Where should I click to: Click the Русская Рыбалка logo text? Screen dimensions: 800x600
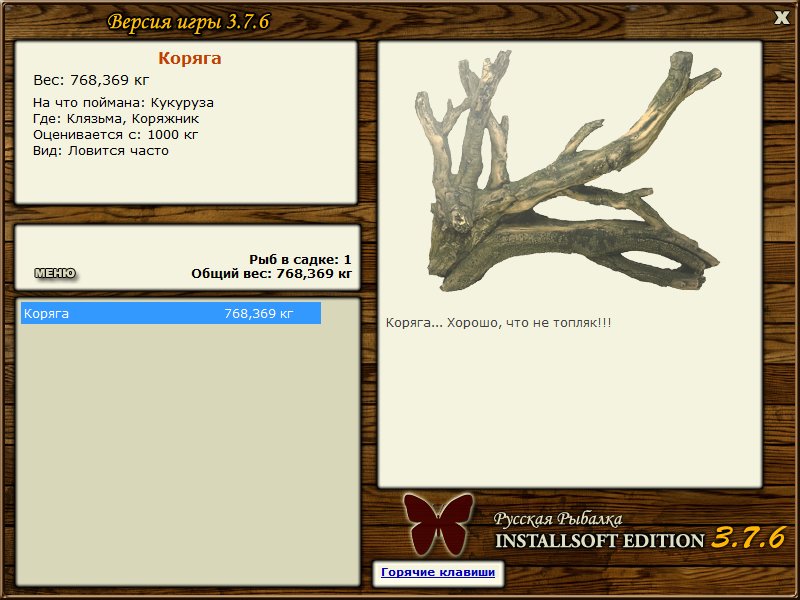tap(558, 519)
